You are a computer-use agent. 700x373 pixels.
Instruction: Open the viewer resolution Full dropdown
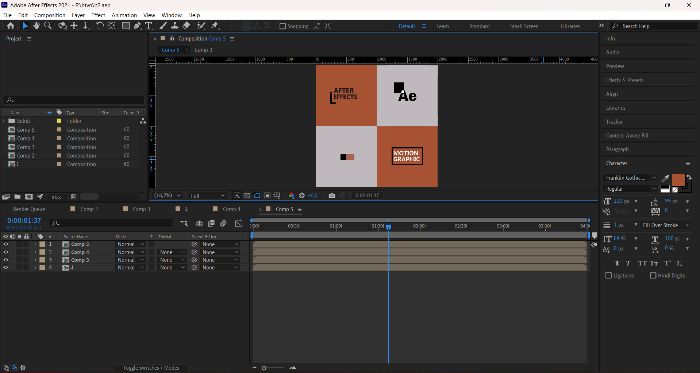(208, 195)
